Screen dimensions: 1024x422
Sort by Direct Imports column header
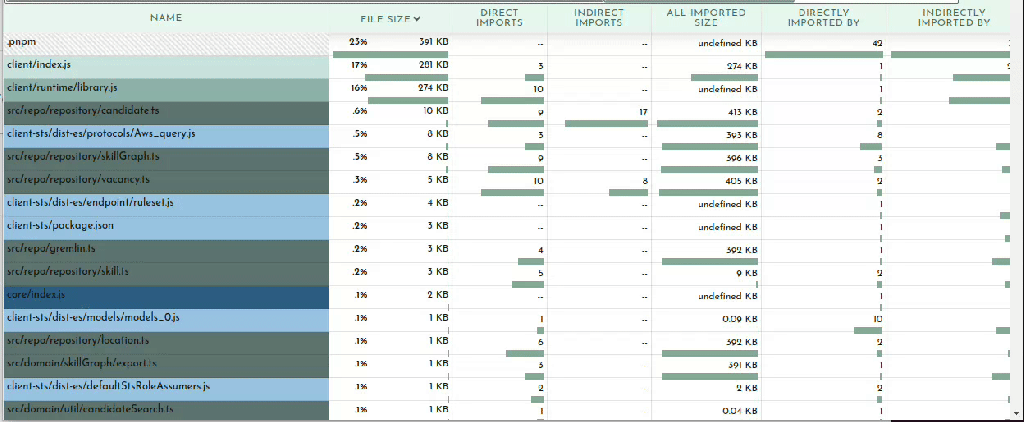(x=499, y=18)
